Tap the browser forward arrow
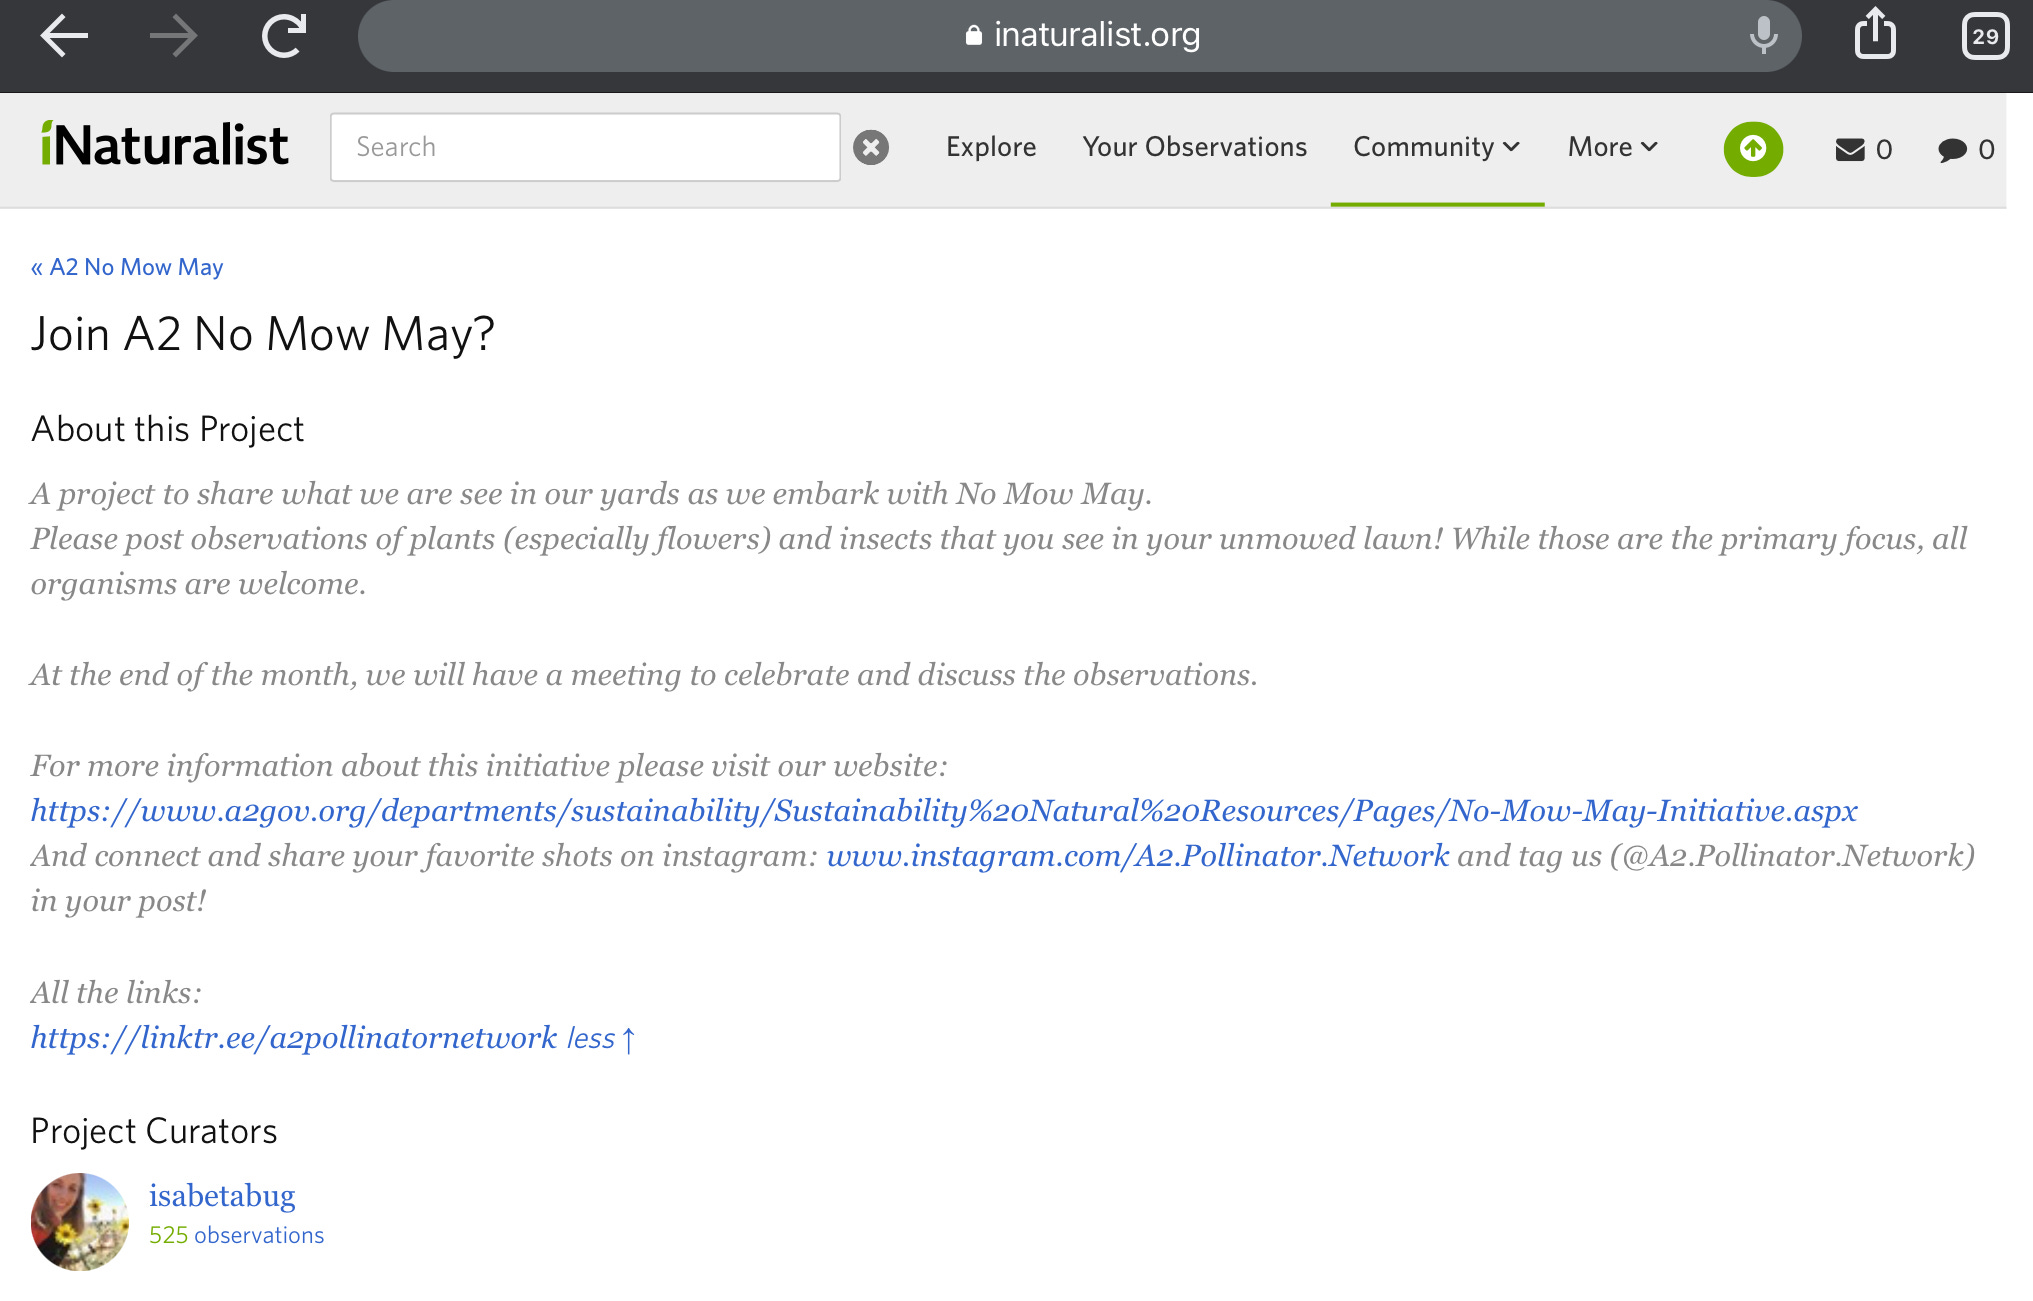This screenshot has width=2033, height=1301. point(173,36)
